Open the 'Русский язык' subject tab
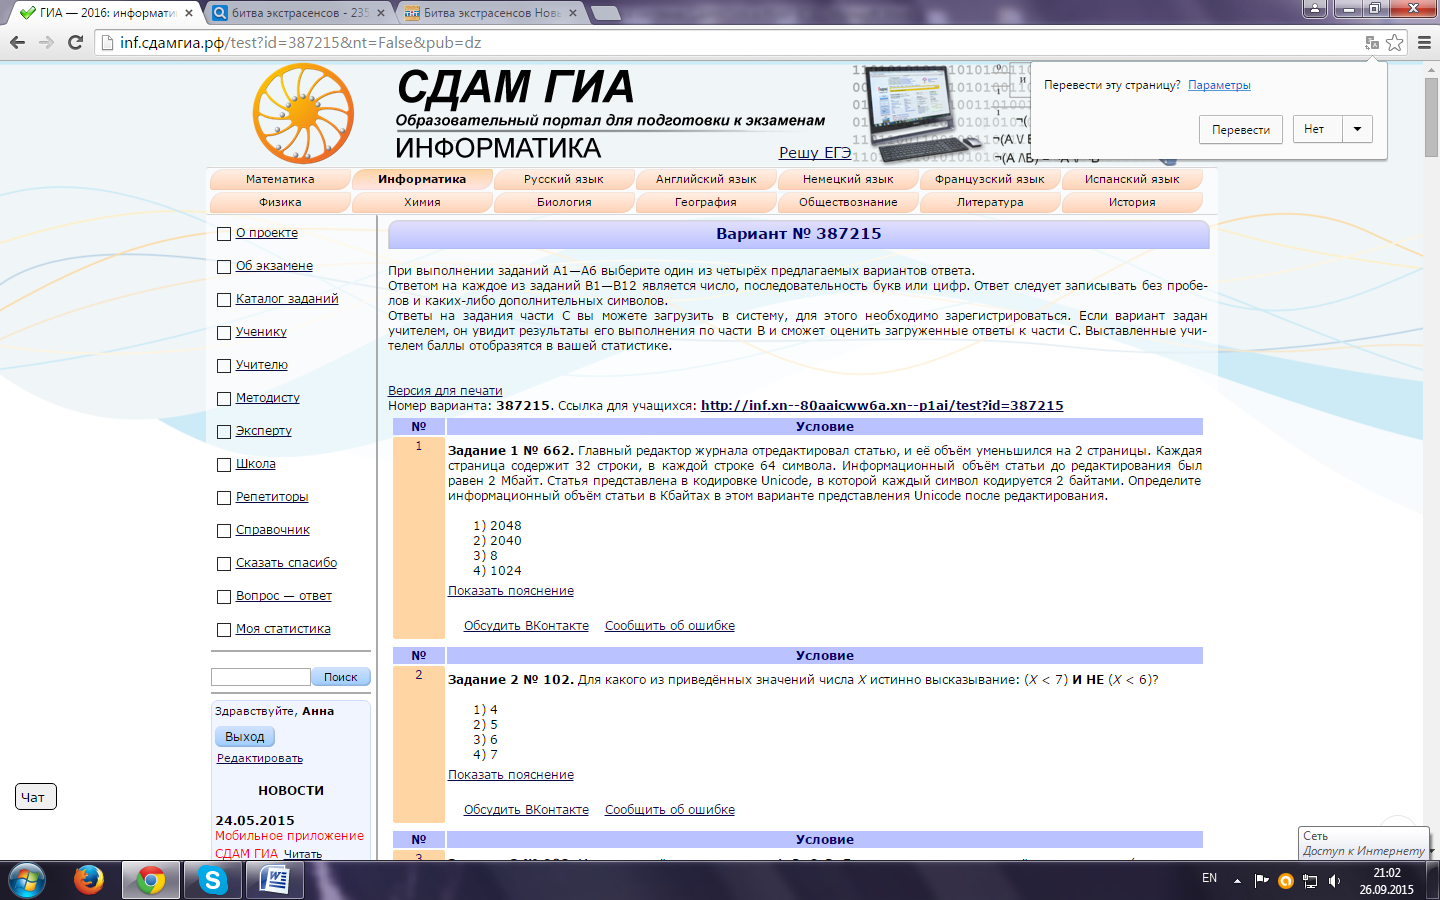The height and width of the screenshot is (900, 1440). pyautogui.click(x=564, y=179)
